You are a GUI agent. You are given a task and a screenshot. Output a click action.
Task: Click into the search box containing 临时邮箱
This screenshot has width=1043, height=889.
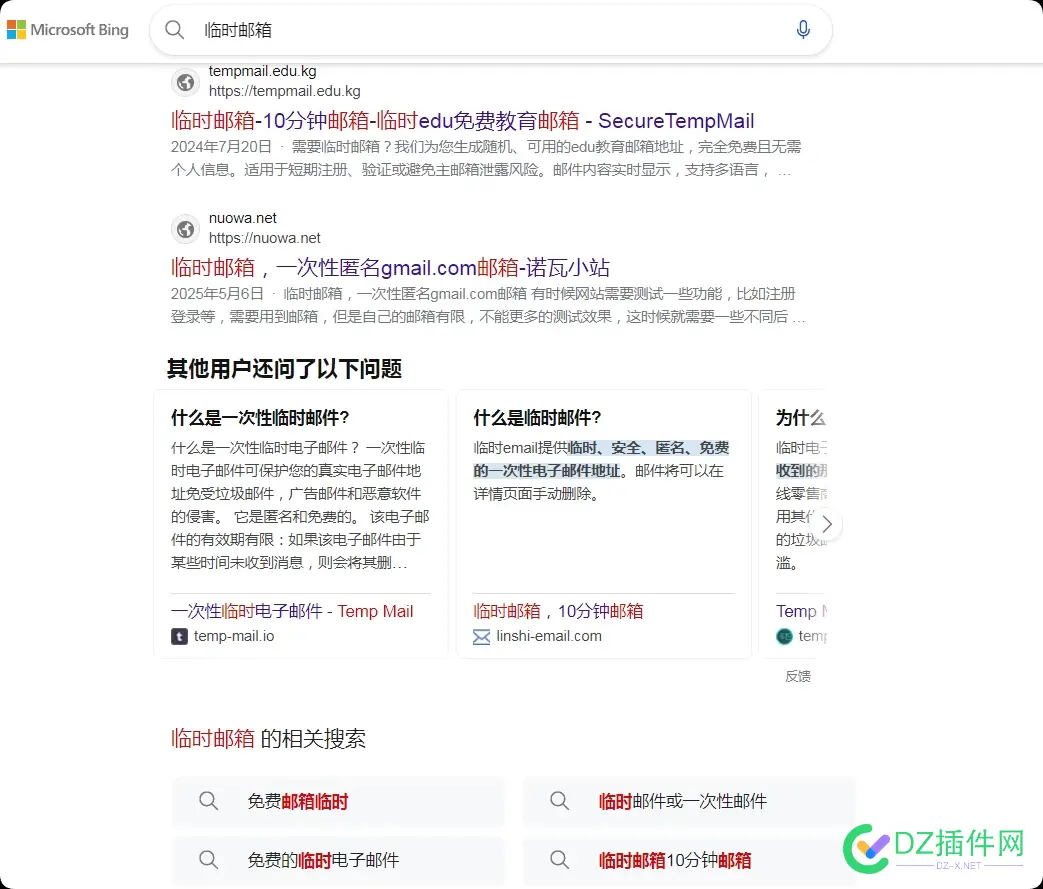coord(480,30)
